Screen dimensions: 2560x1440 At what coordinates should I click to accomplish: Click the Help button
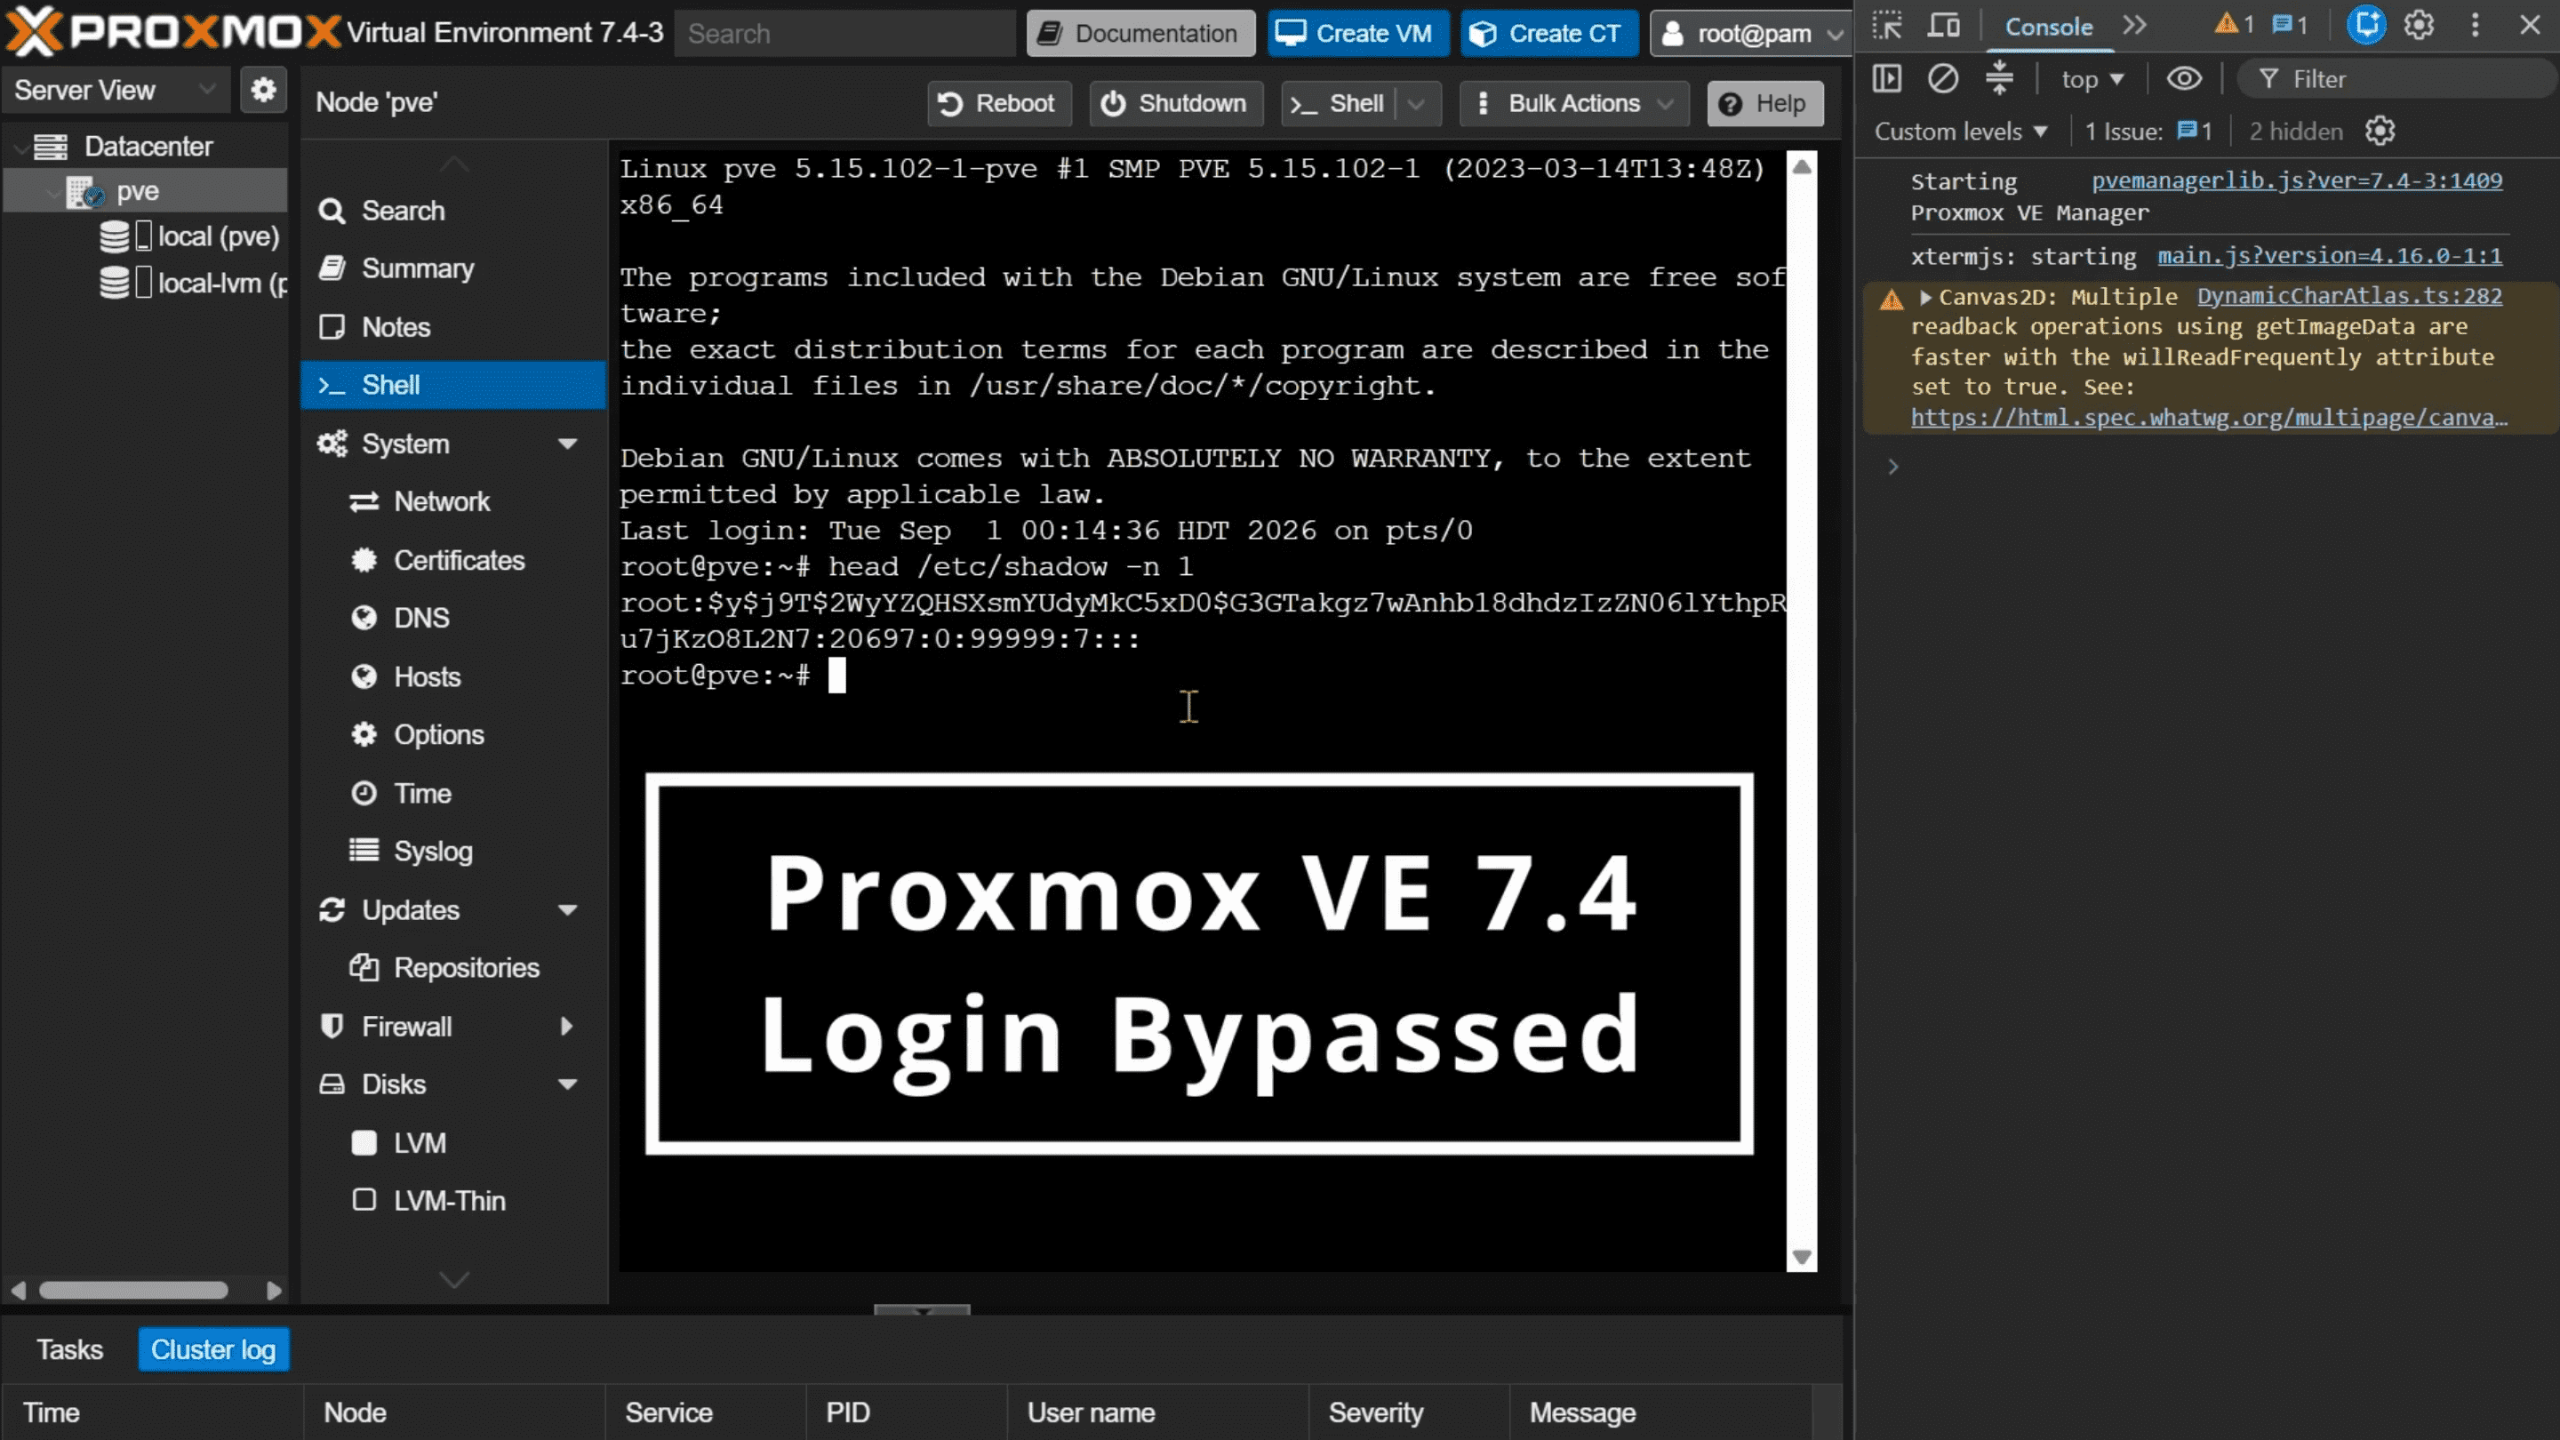pyautogui.click(x=1765, y=103)
